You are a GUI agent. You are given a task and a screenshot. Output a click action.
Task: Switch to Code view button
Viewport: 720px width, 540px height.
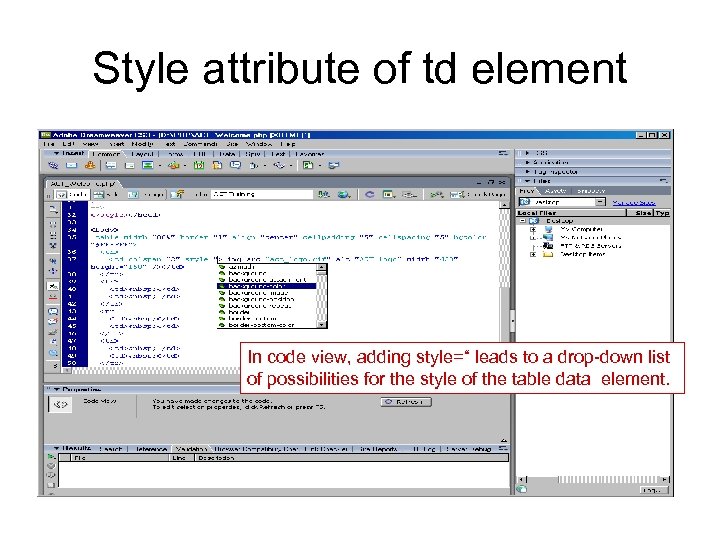click(71, 195)
